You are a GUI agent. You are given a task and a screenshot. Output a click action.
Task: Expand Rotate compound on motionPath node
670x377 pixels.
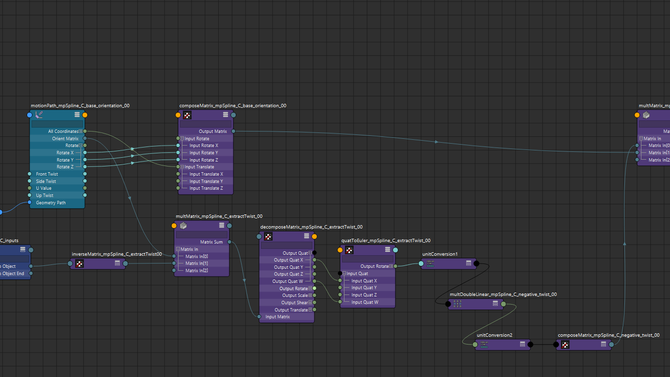pyautogui.click(x=80, y=146)
